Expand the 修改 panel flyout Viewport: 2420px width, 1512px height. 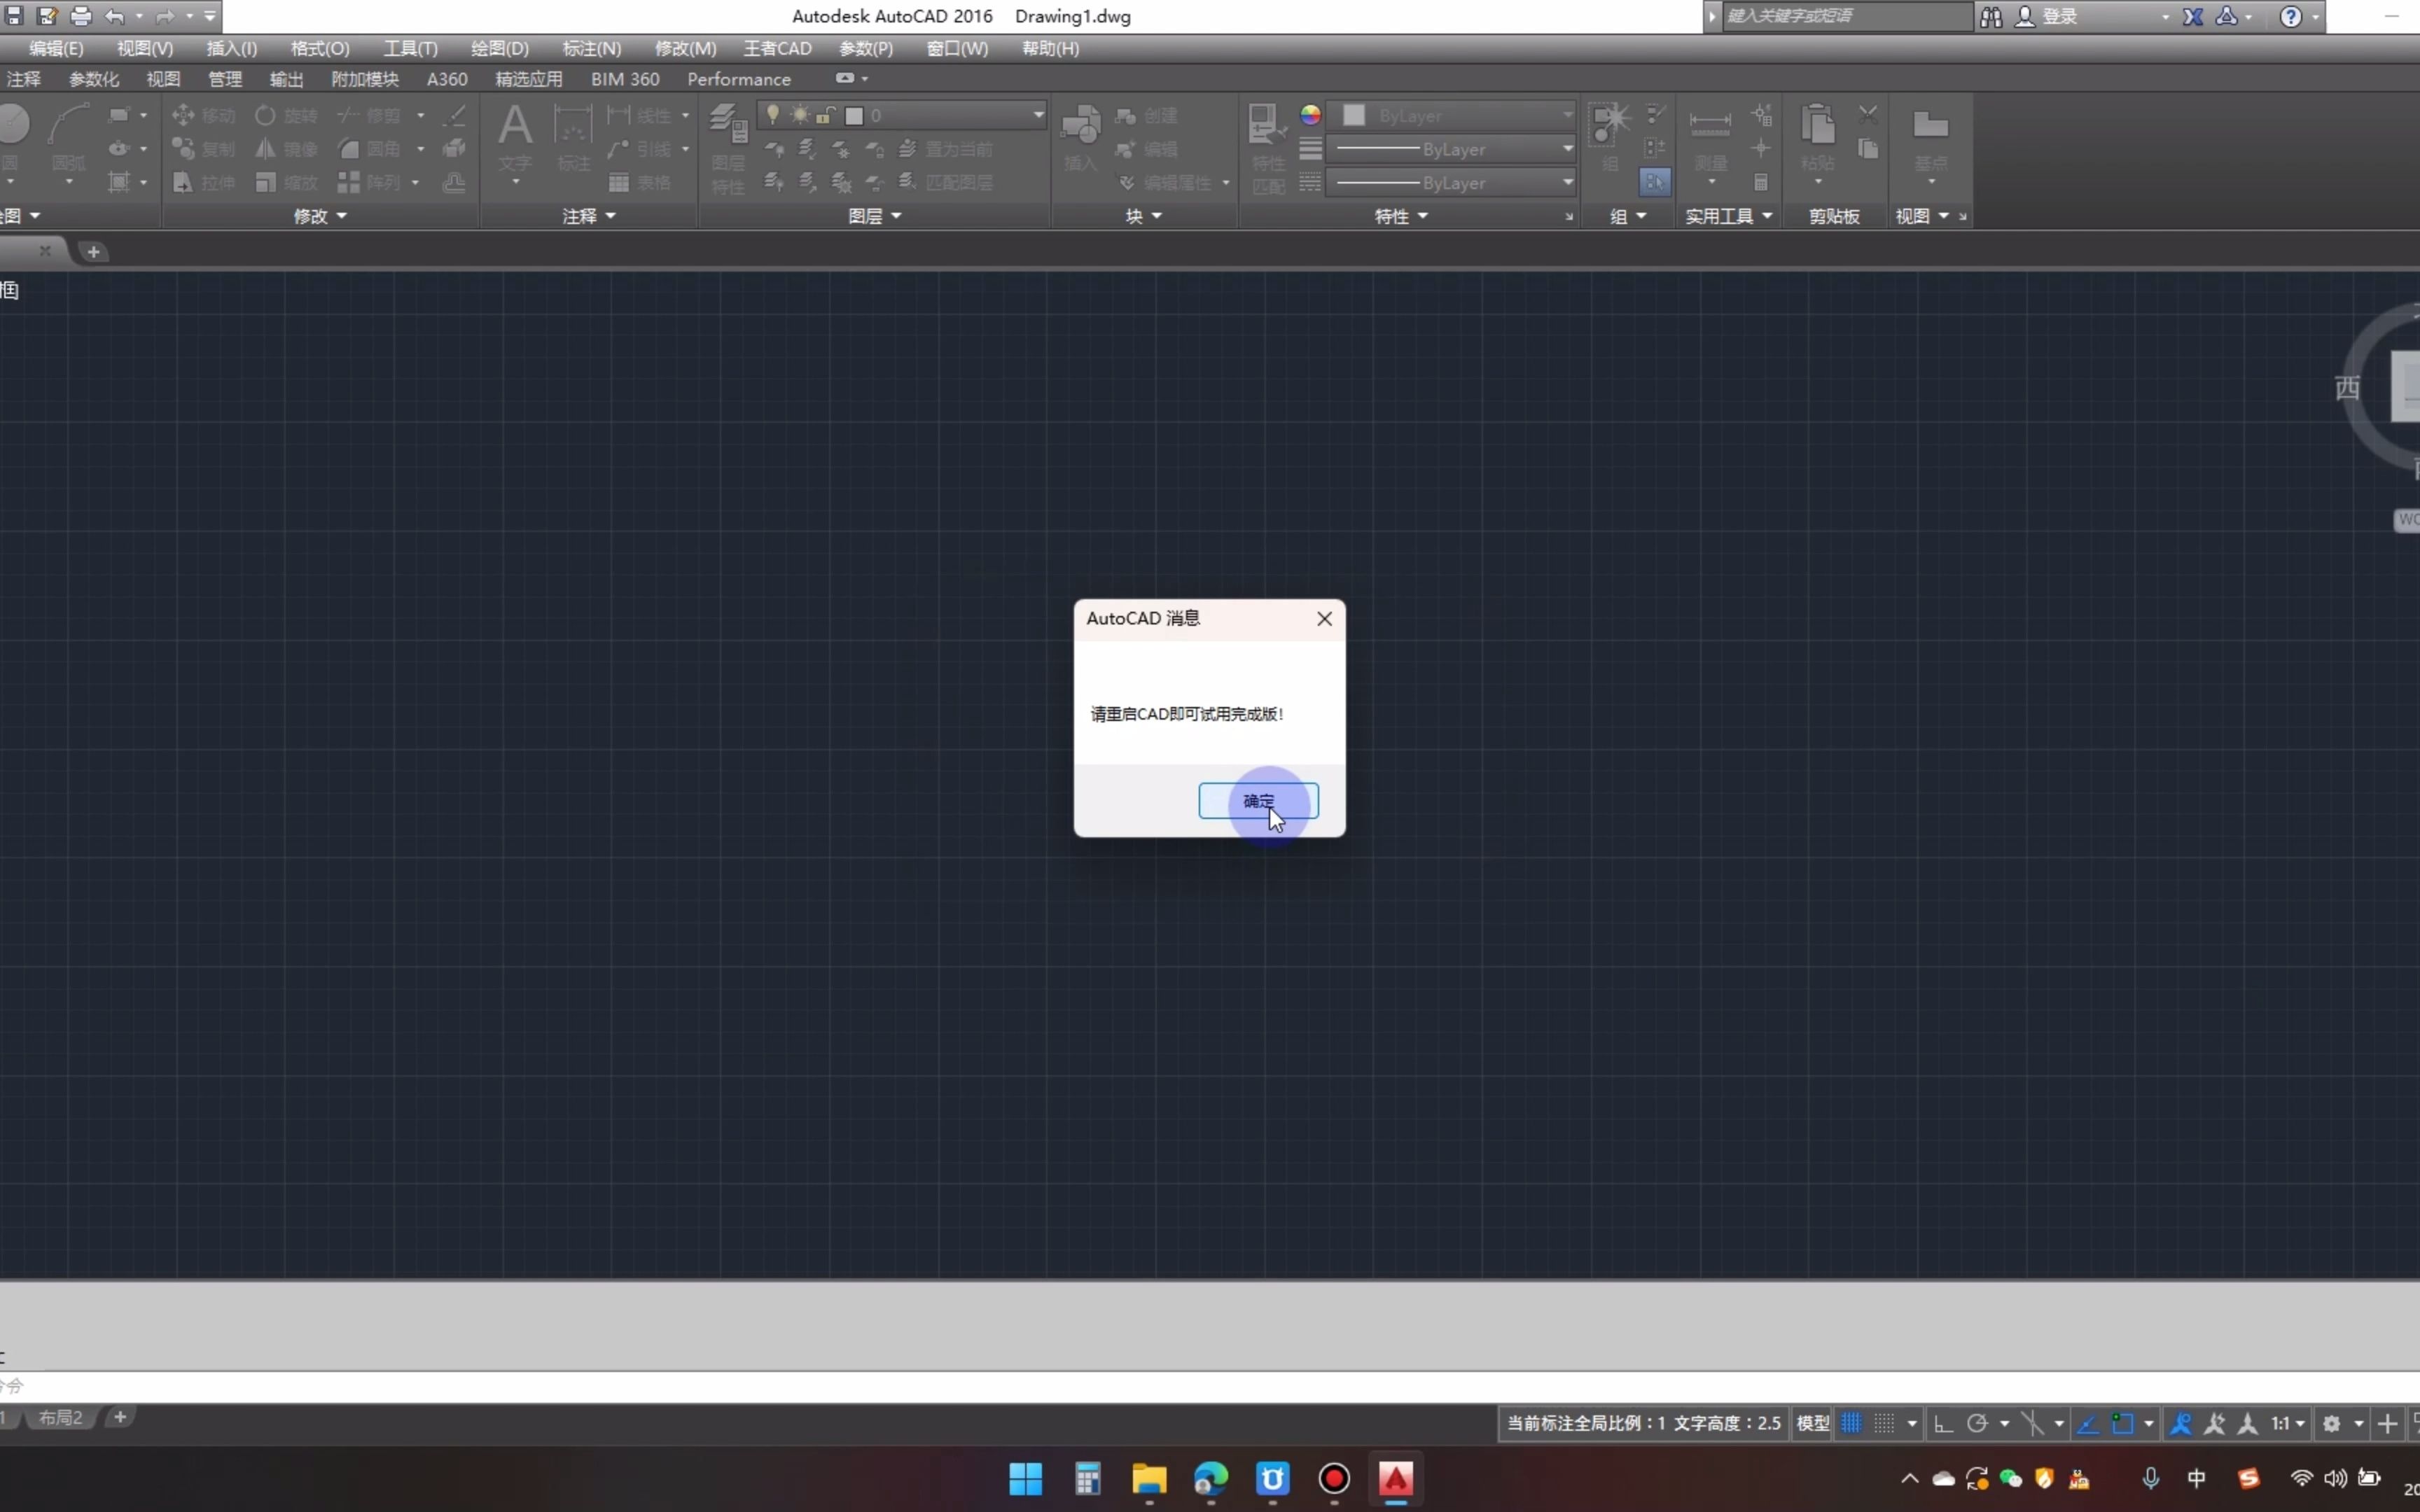tap(320, 216)
